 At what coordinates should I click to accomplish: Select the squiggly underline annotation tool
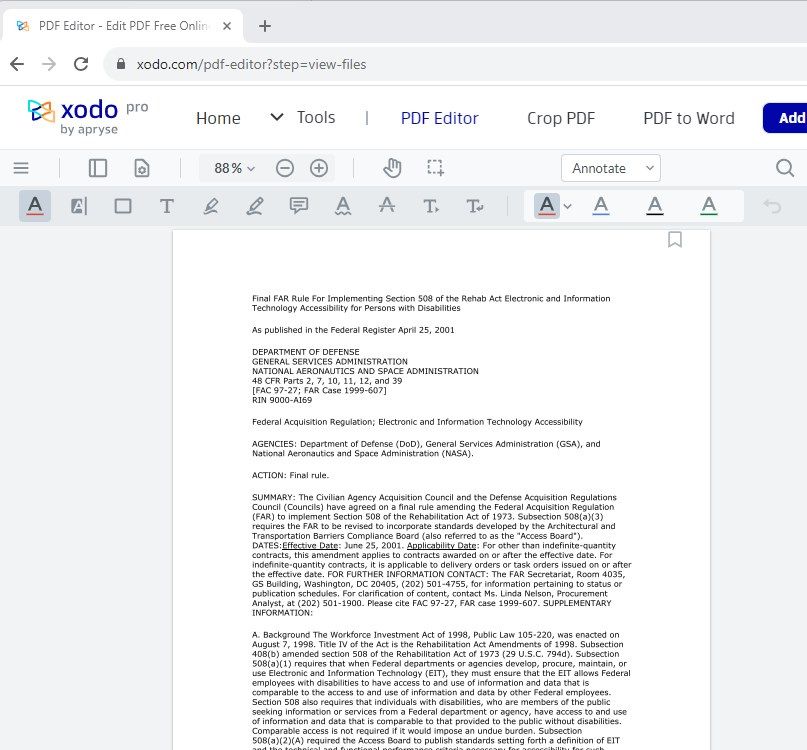pyautogui.click(x=344, y=205)
